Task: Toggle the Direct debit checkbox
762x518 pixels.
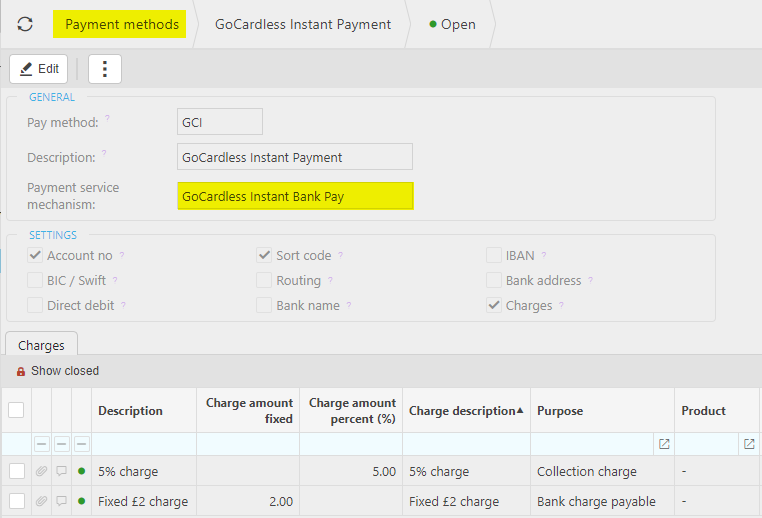Action: pyautogui.click(x=35, y=305)
